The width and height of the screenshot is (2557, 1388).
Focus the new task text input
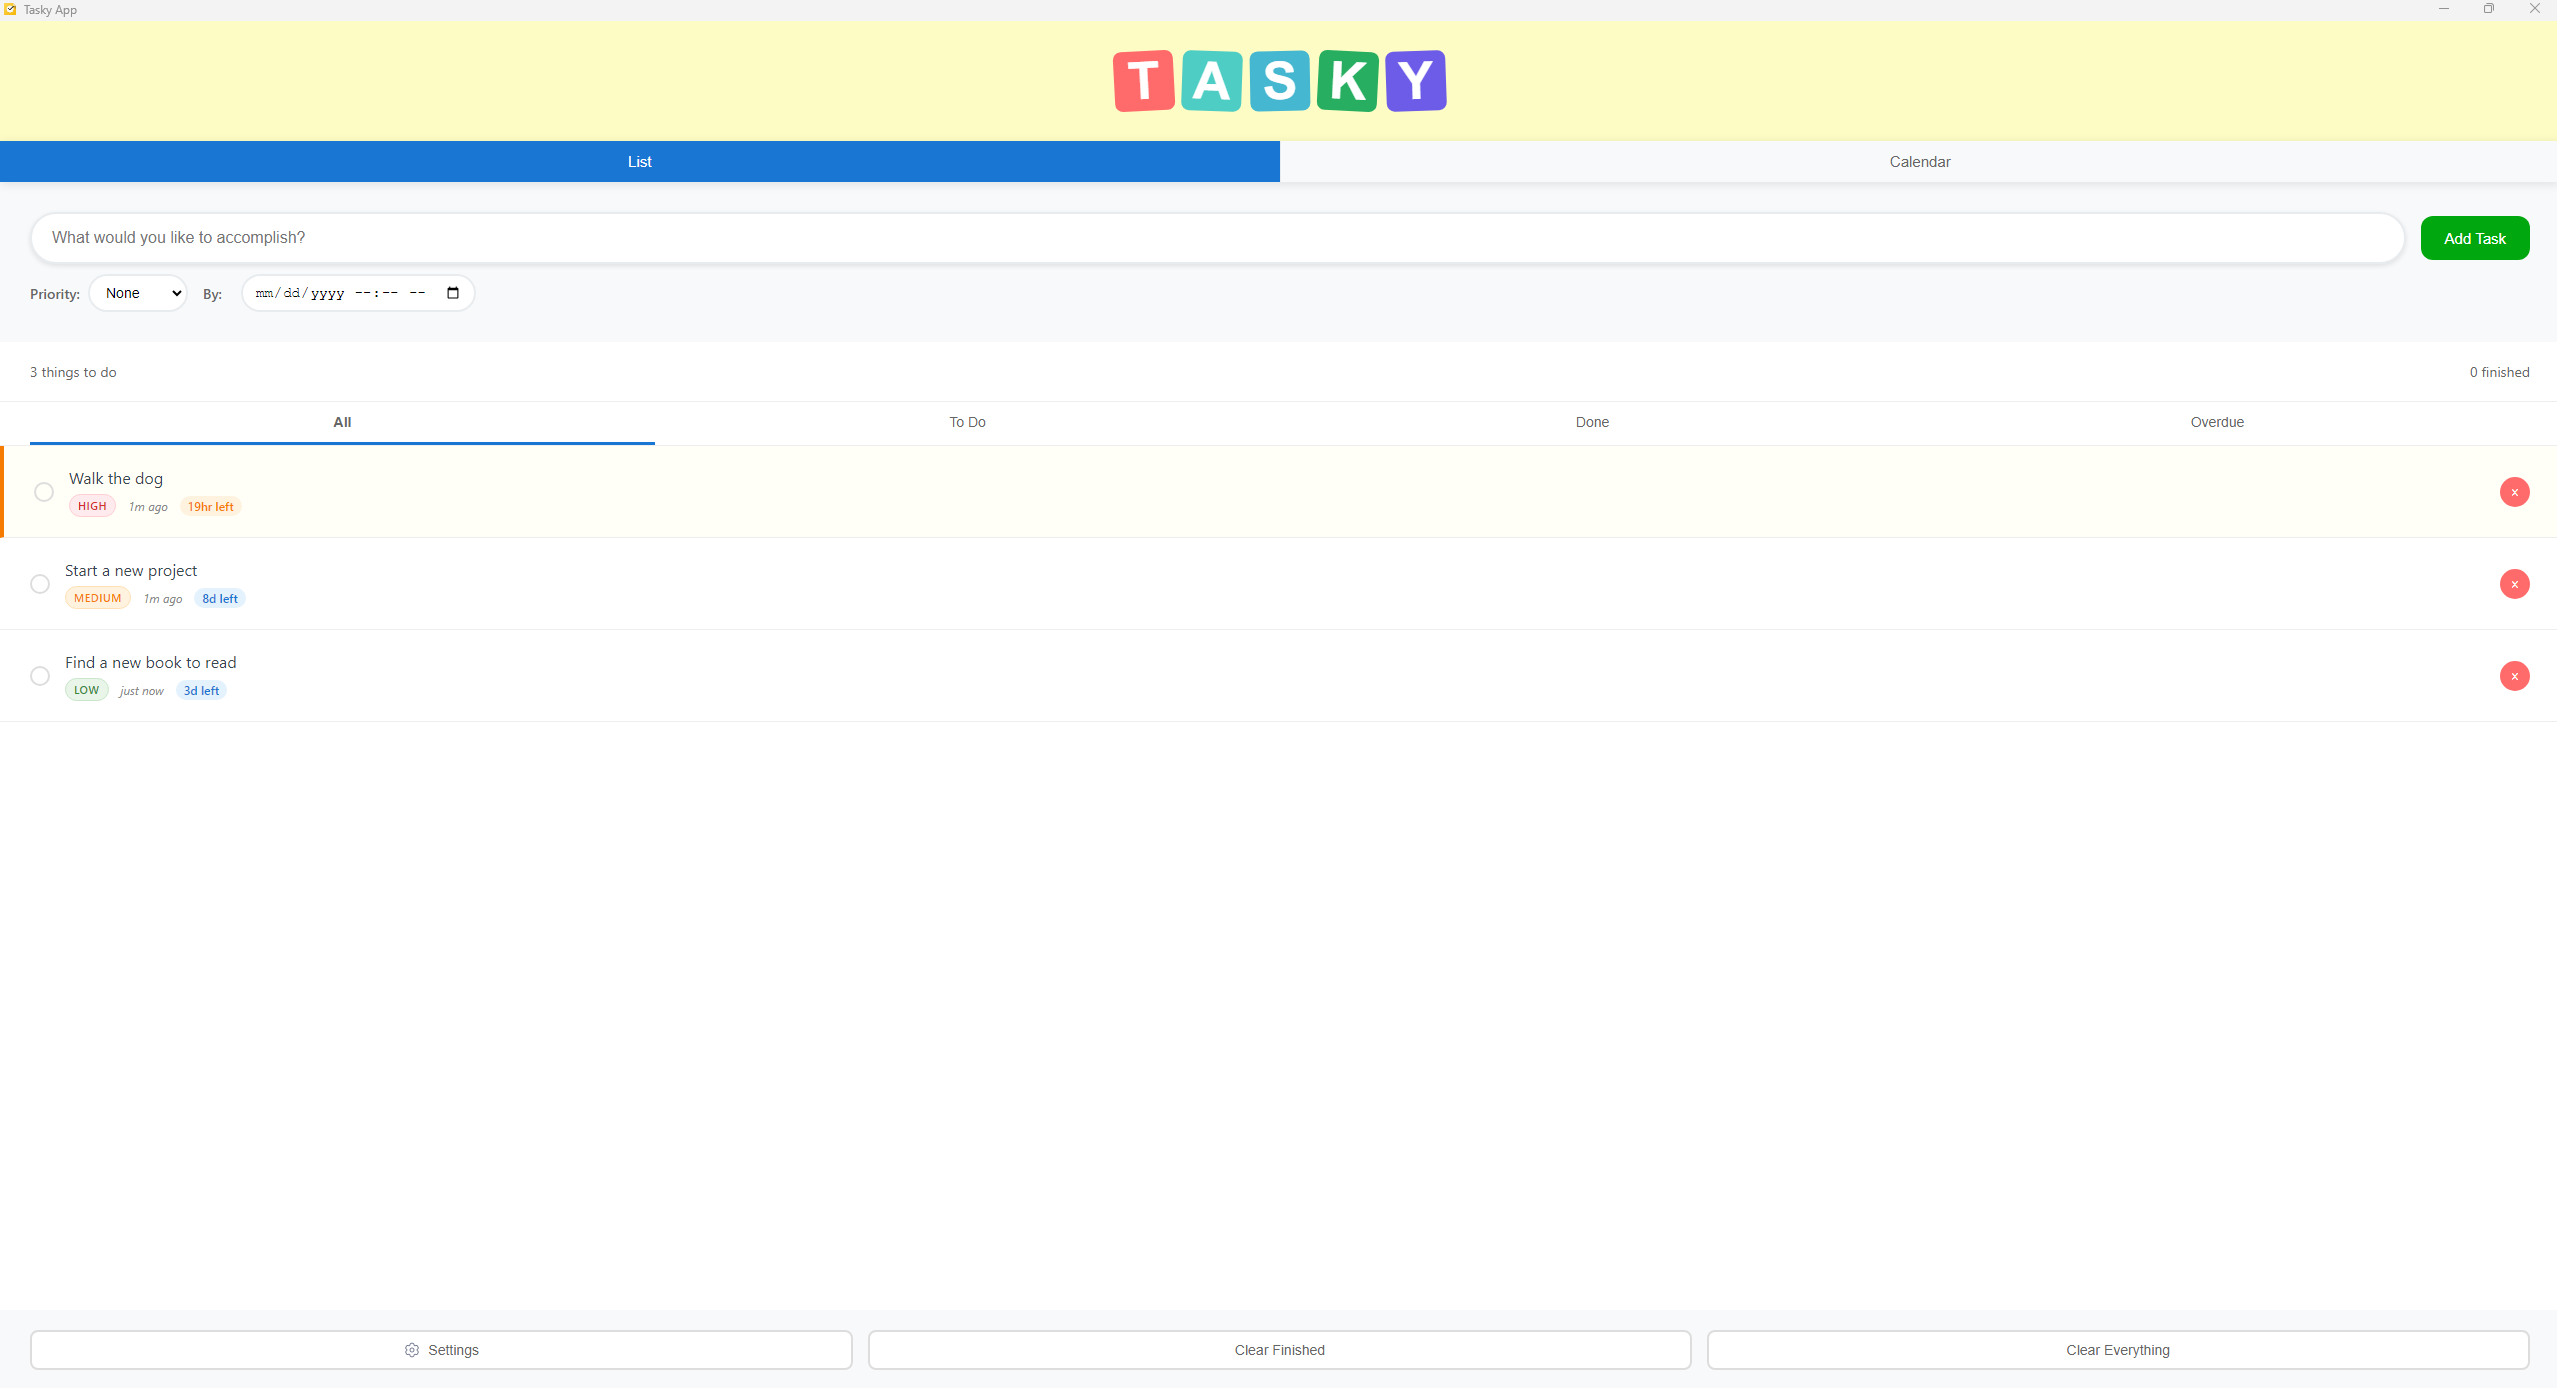tap(1216, 238)
